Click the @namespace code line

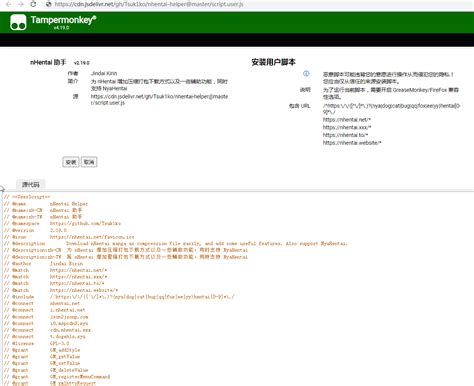pyautogui.click(x=63, y=223)
